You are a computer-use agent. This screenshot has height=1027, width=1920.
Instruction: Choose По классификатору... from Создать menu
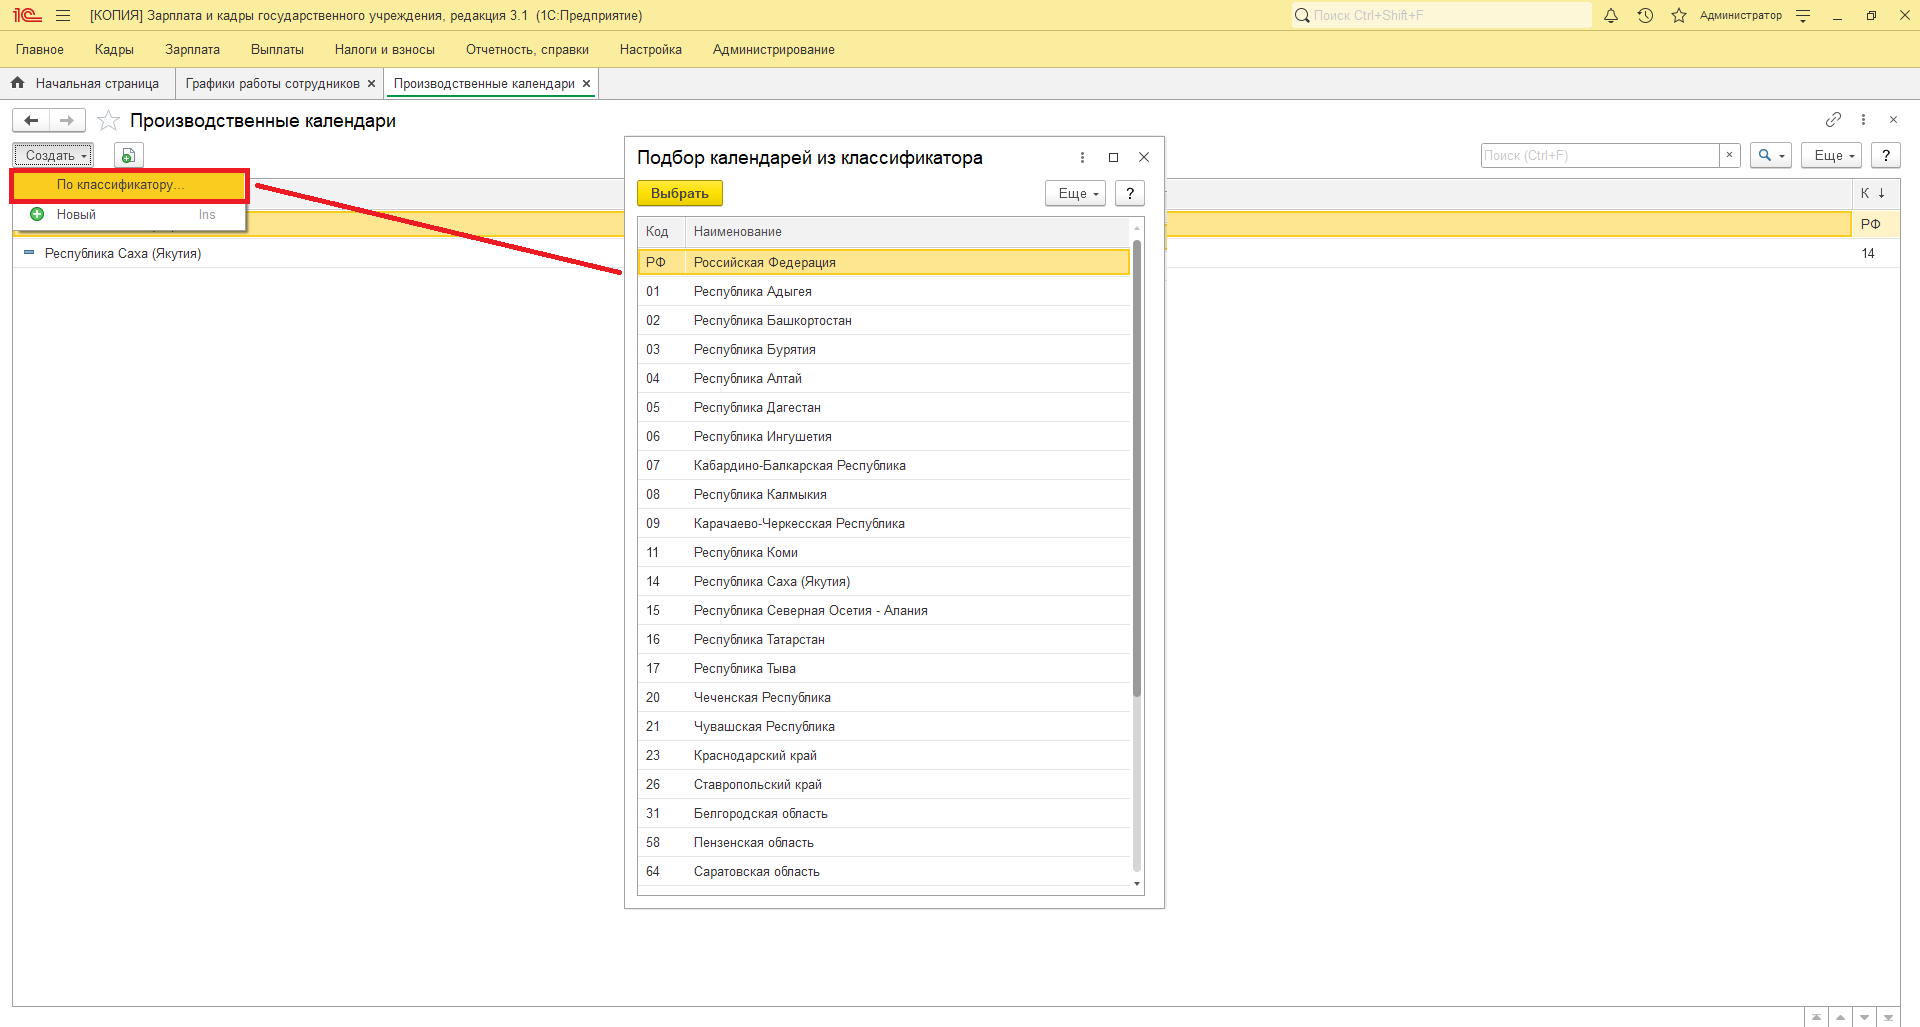129,185
